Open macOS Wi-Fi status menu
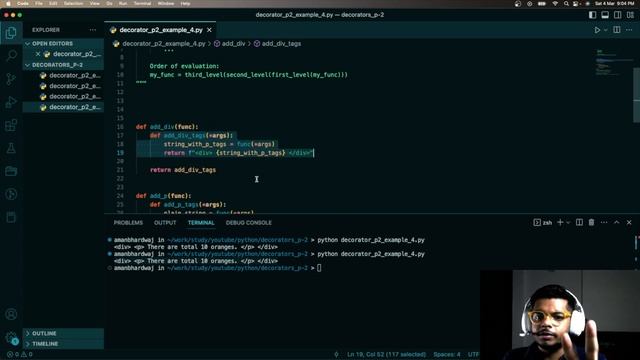This screenshot has width=640, height=360. point(555,4)
